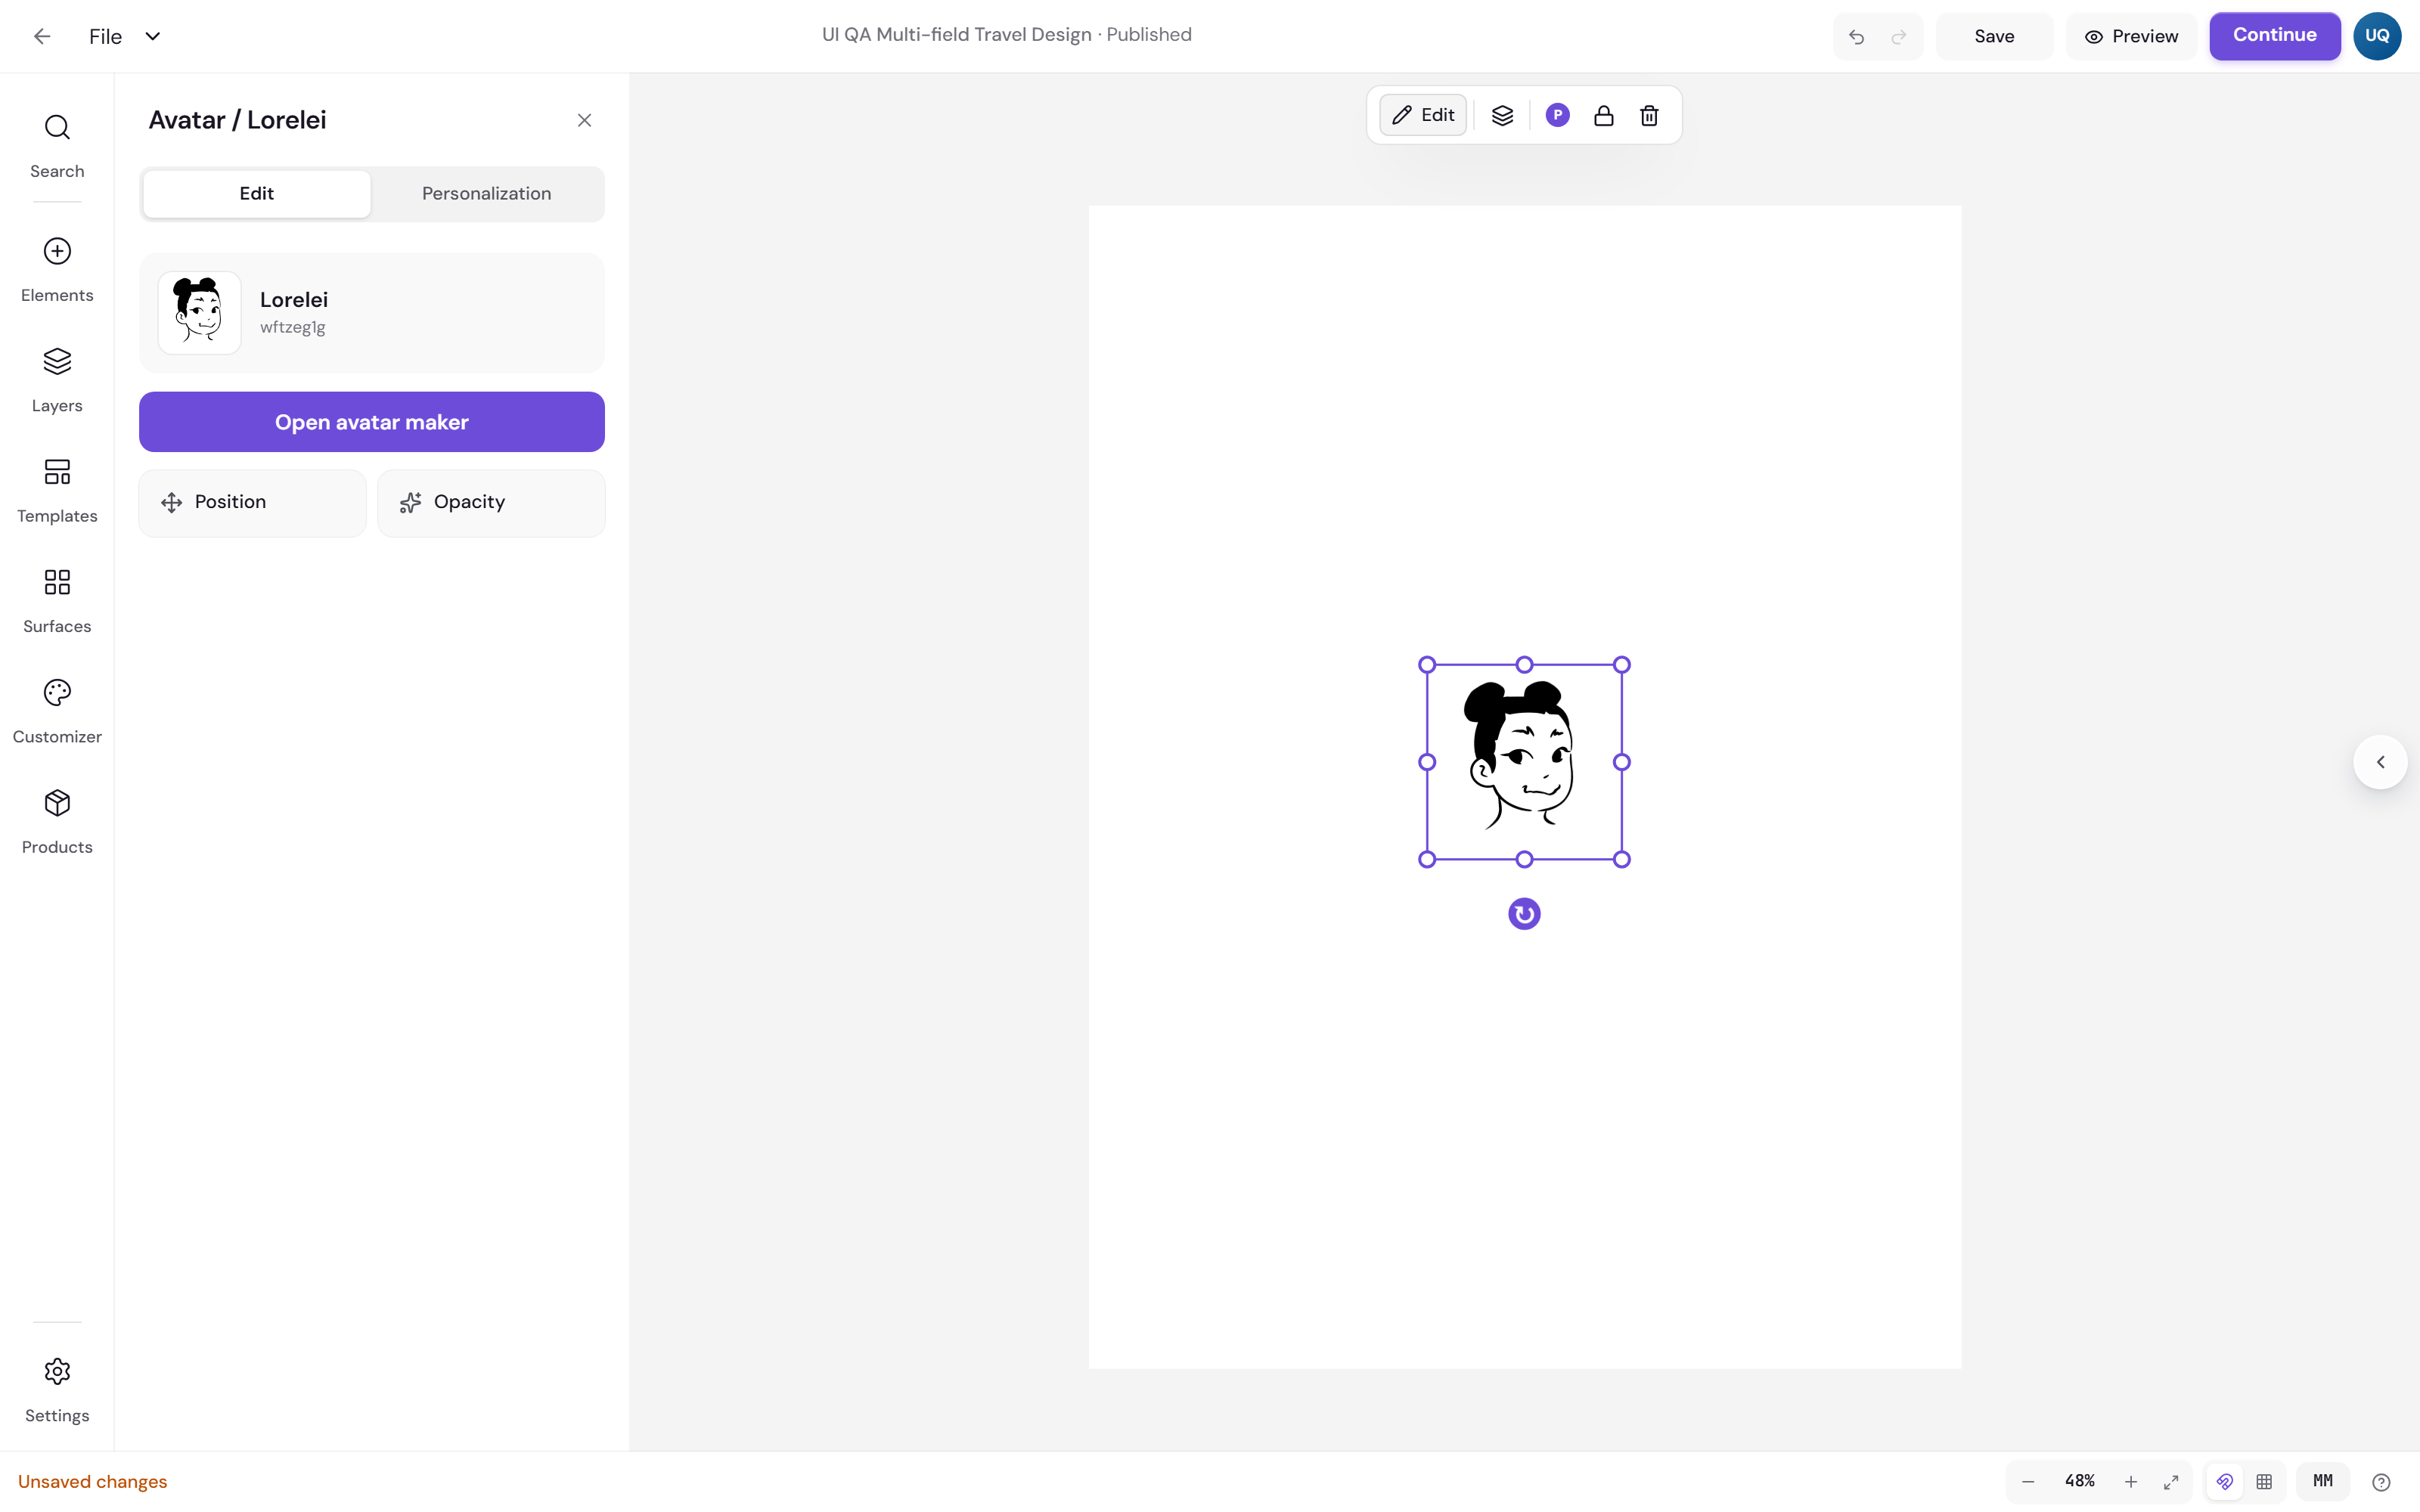Zoom out with the minus icon
This screenshot has width=2420, height=1512.
(x=2028, y=1481)
